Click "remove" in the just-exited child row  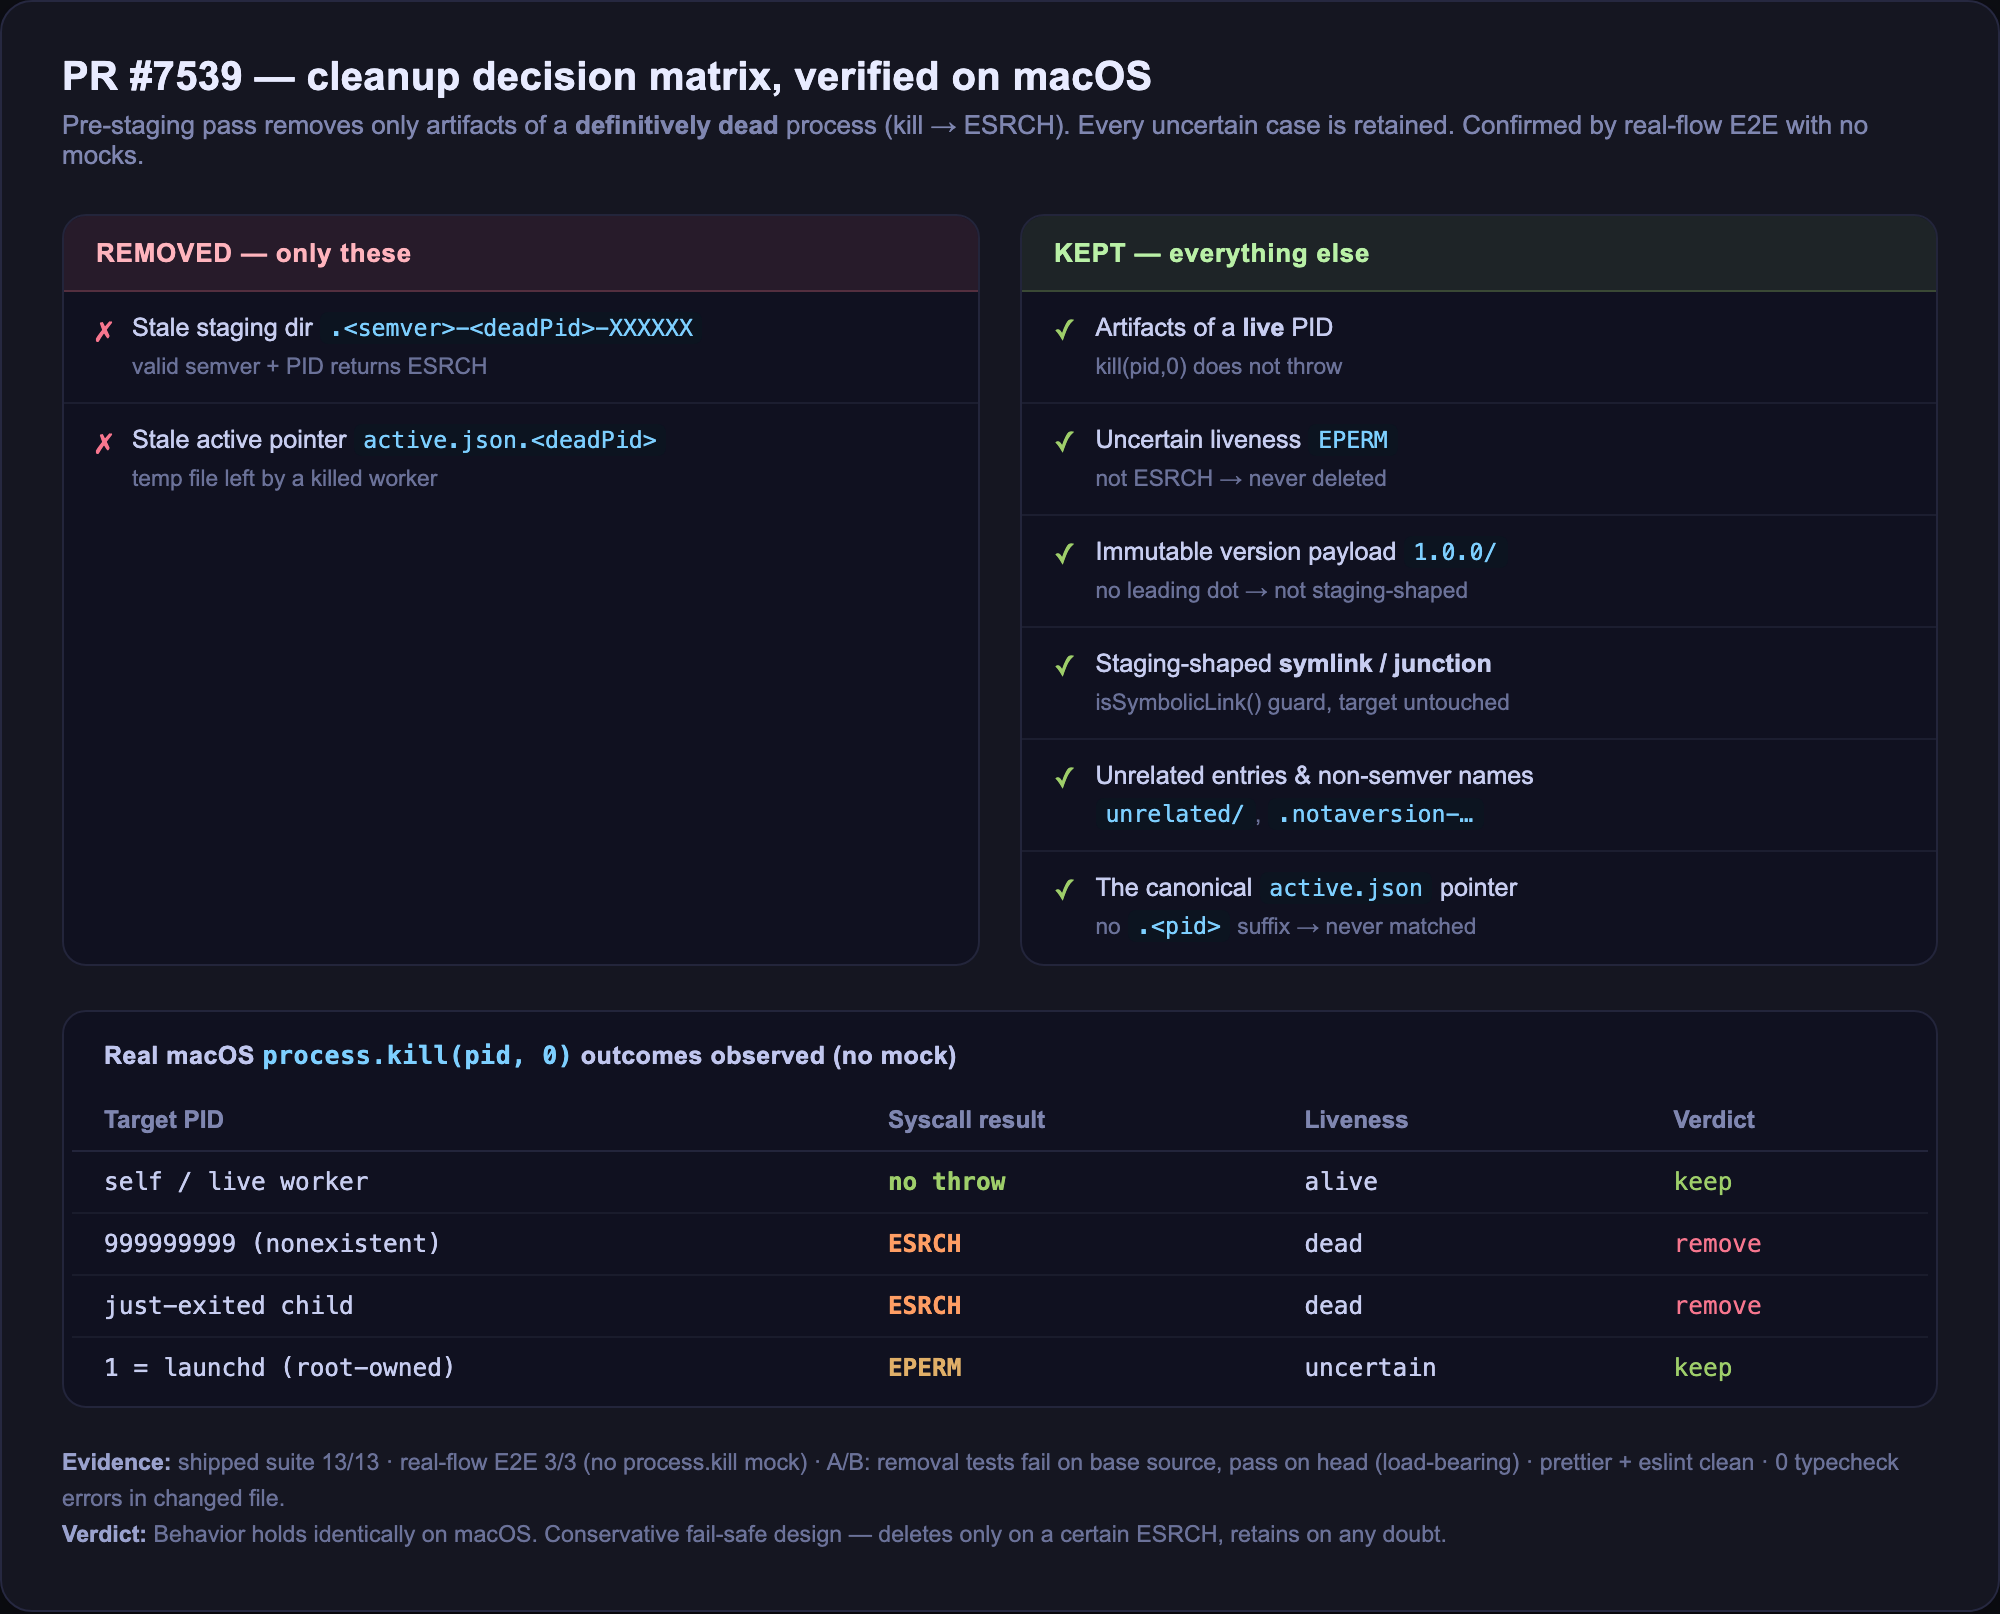click(1718, 1306)
